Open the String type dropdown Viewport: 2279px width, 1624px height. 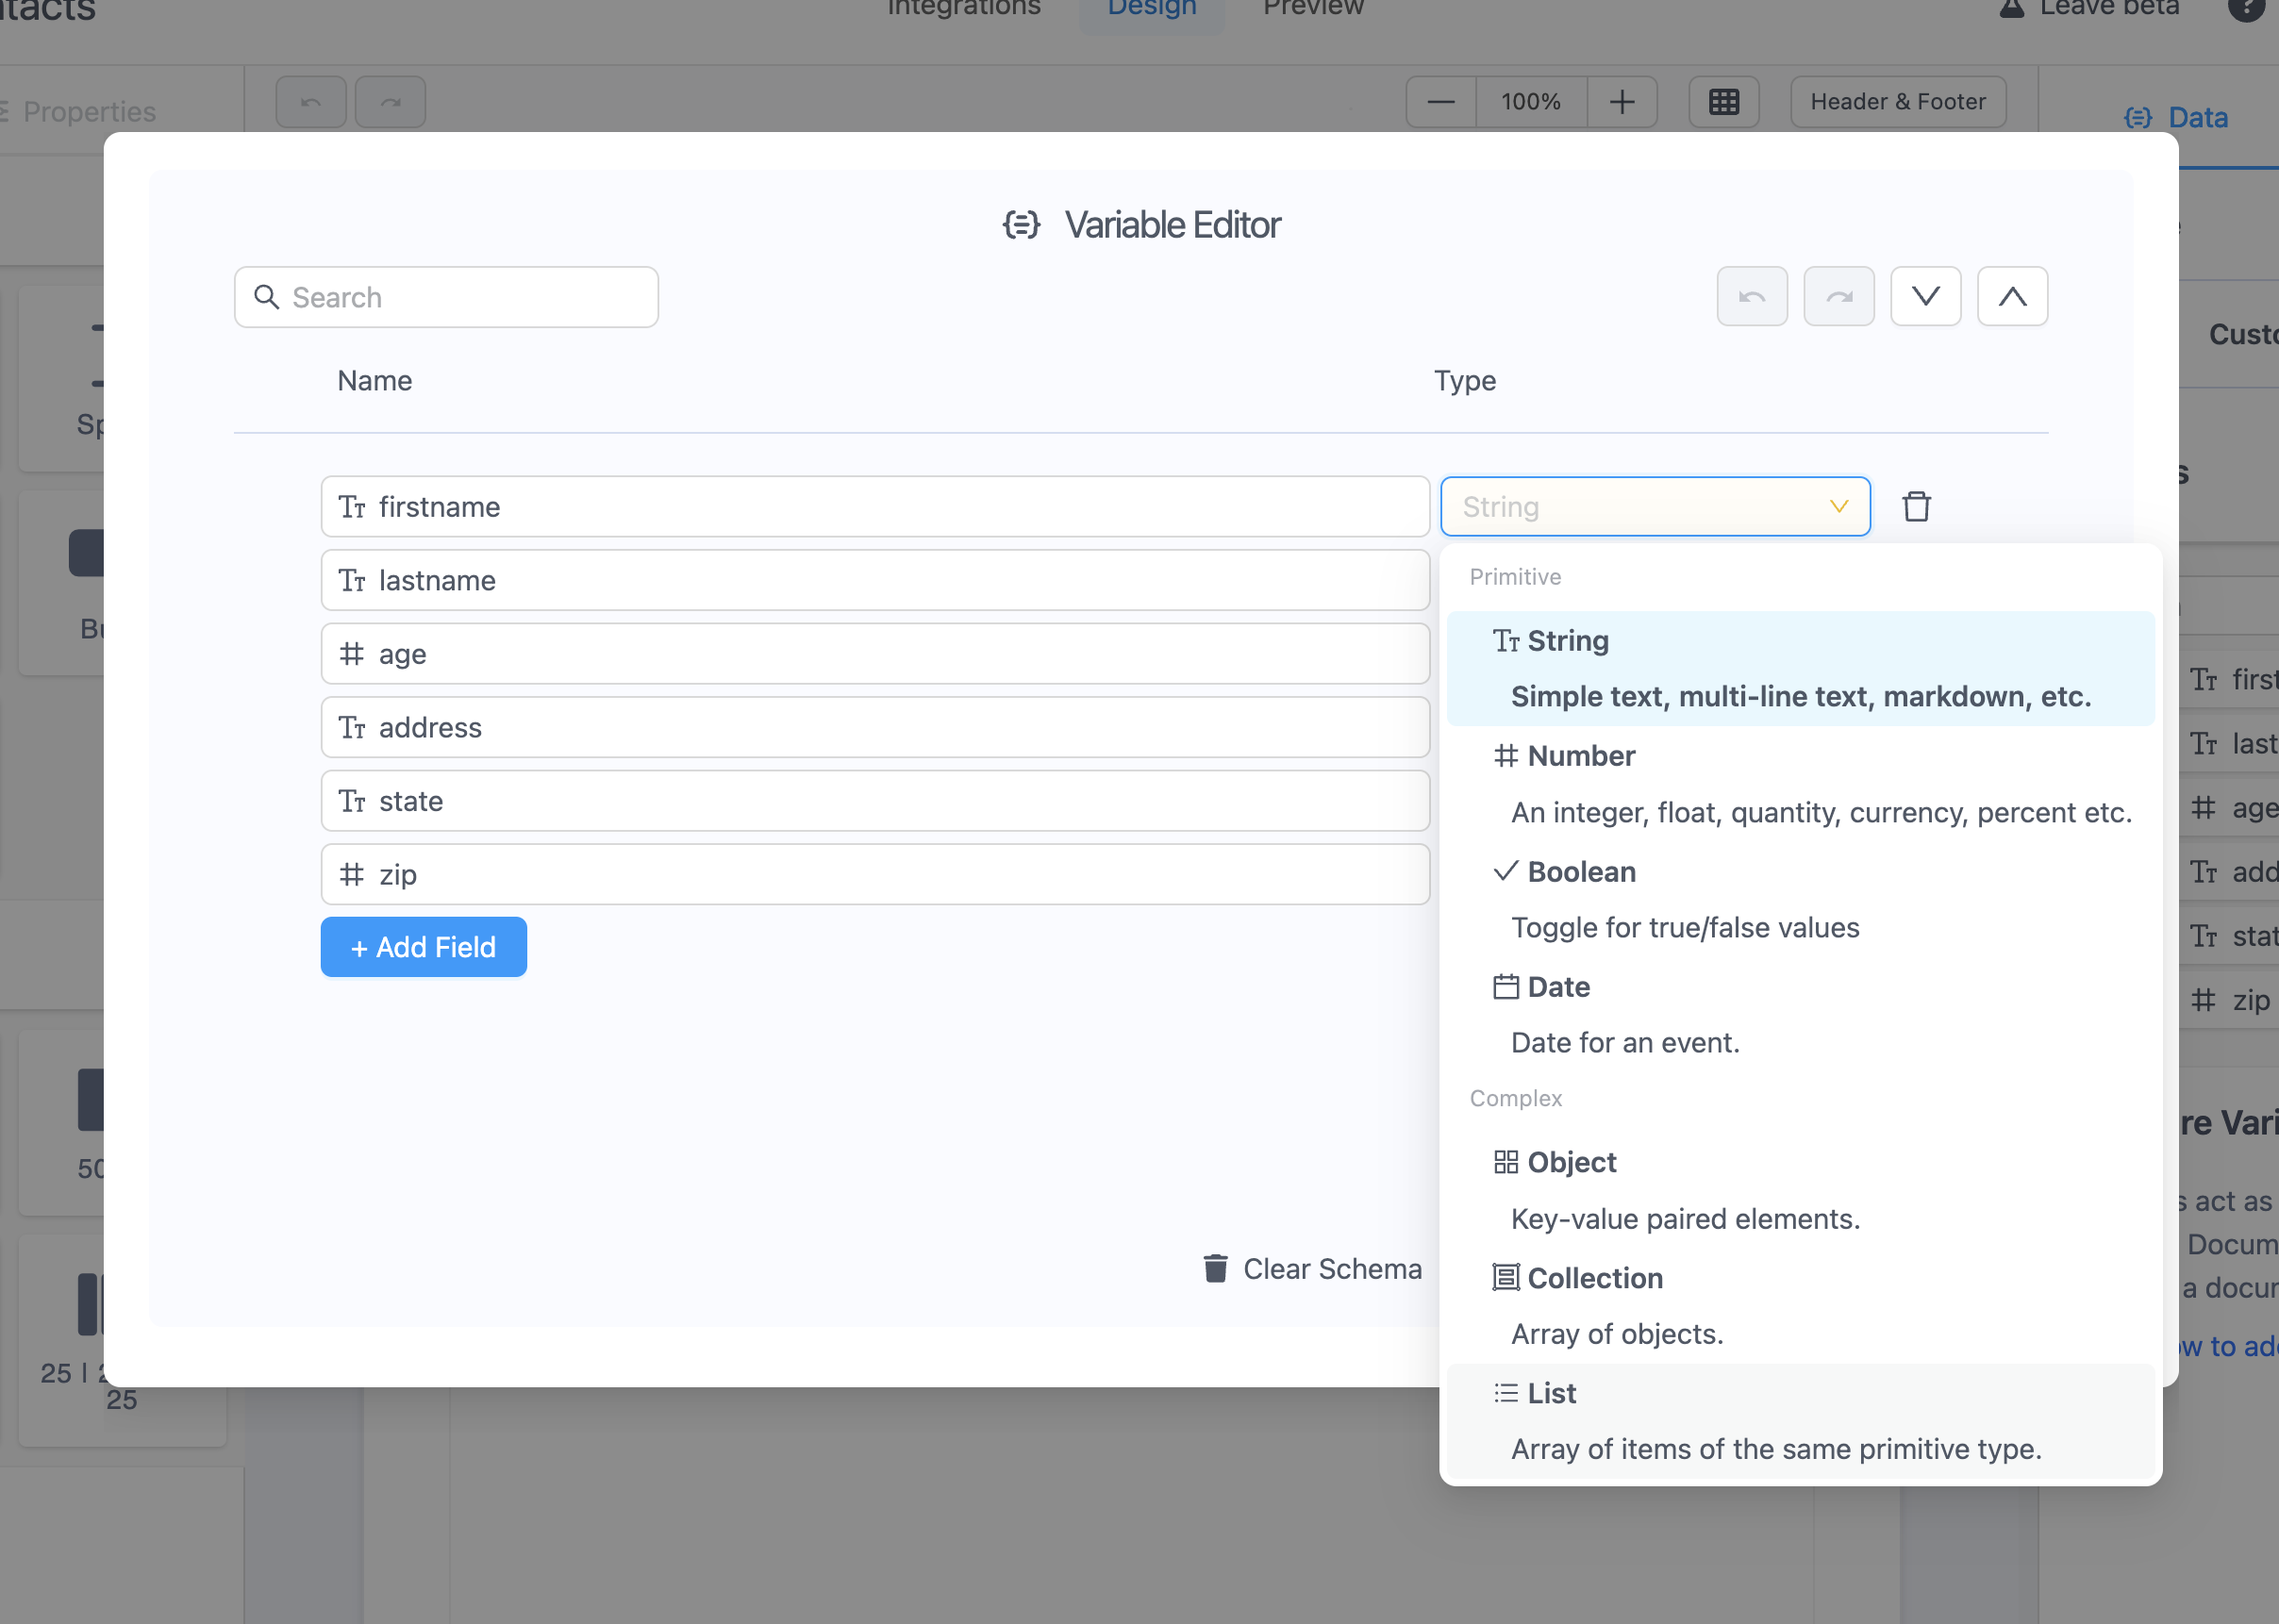[x=1654, y=507]
